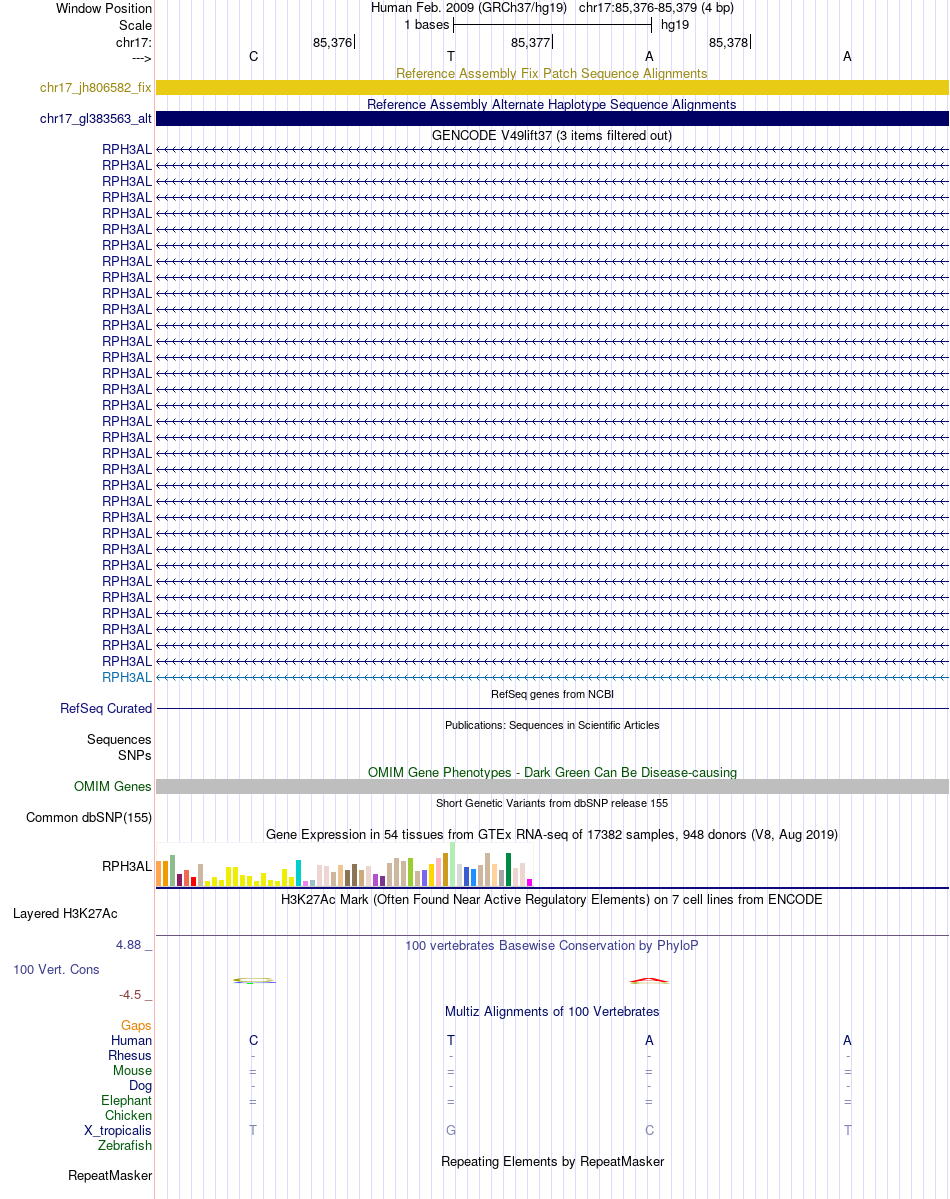This screenshot has height=1199, width=950.
Task: Select the yellow fix patch alignment bar
Action: click(x=552, y=88)
